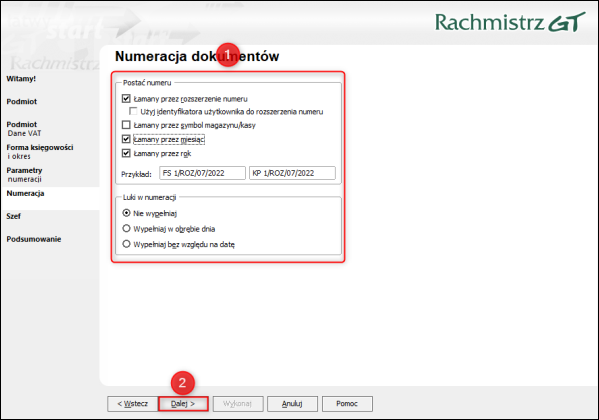This screenshot has height=420, width=599.
Task: Open the 'Witamy!' wizard step
Action: [21, 79]
